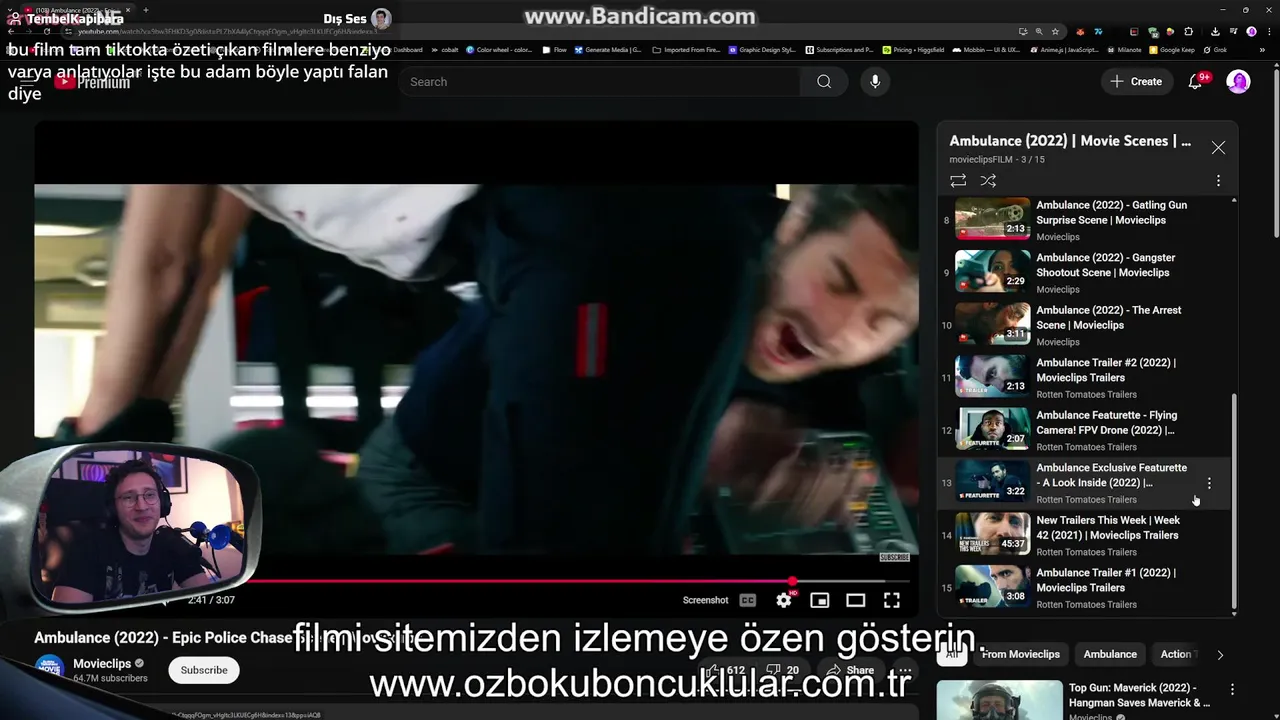Open a new browser tab

146,10
